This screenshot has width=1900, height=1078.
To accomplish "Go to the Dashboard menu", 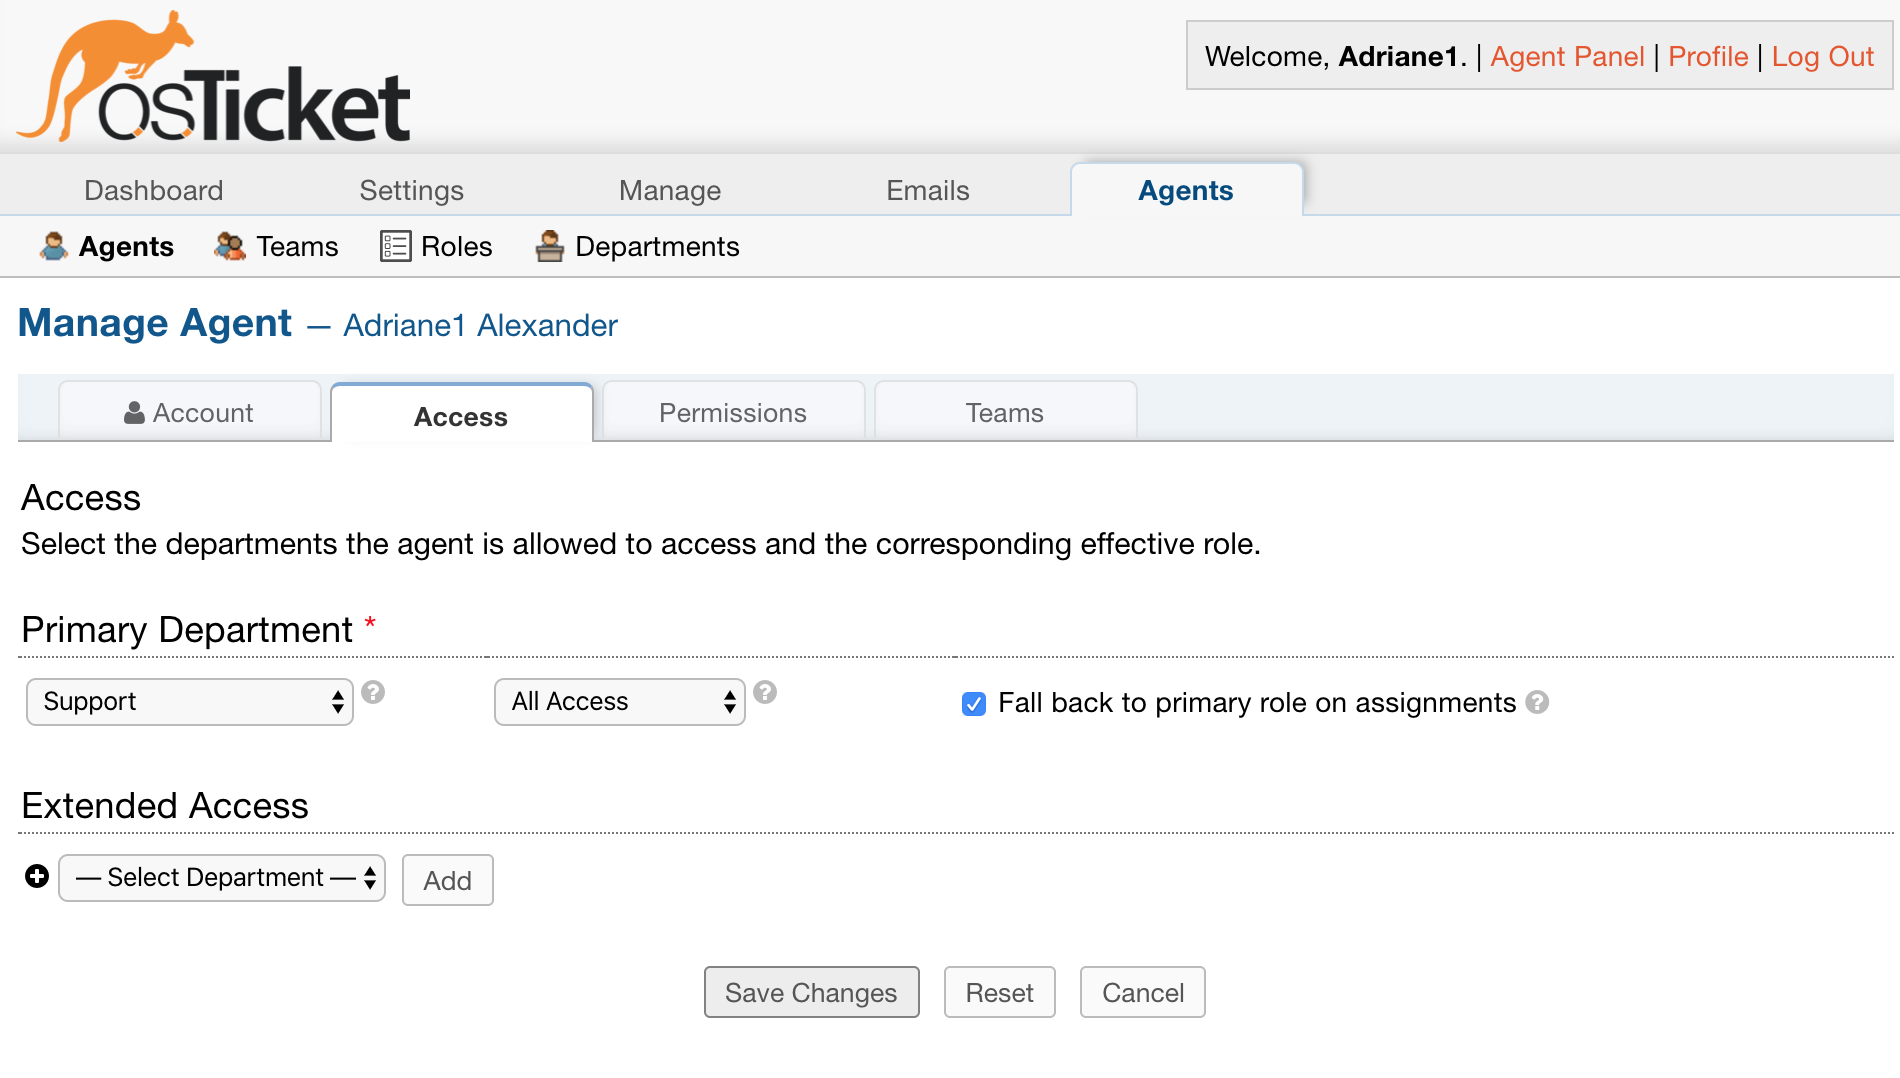I will (x=154, y=190).
